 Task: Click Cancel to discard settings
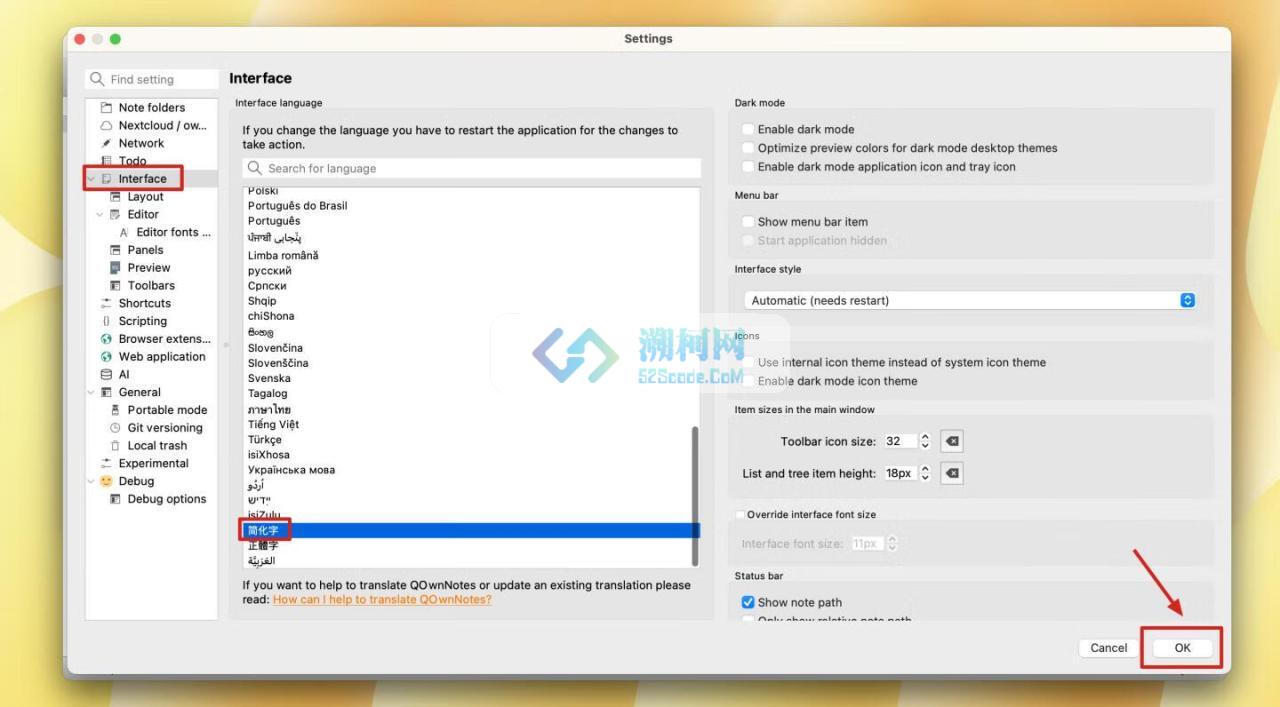pyautogui.click(x=1108, y=648)
